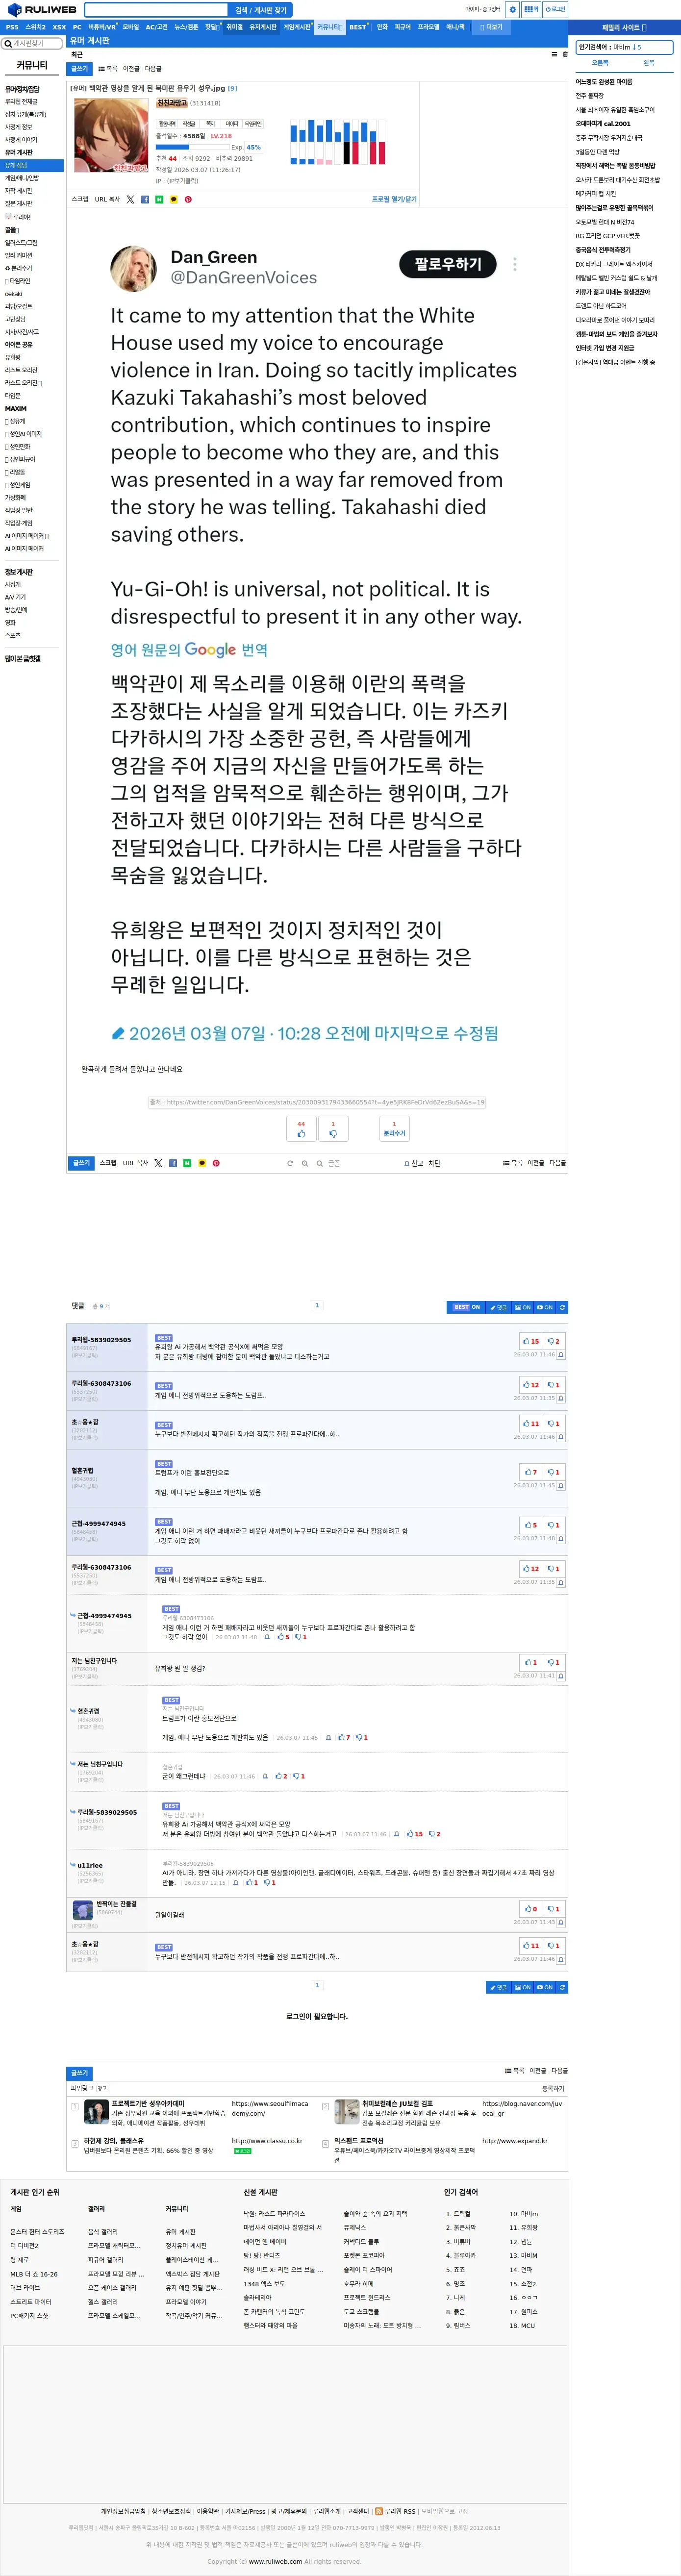Image resolution: width=681 pixels, height=2576 pixels.
Task: Toggle 프로필 열기/닫기 profile visibility
Action: click(x=394, y=199)
